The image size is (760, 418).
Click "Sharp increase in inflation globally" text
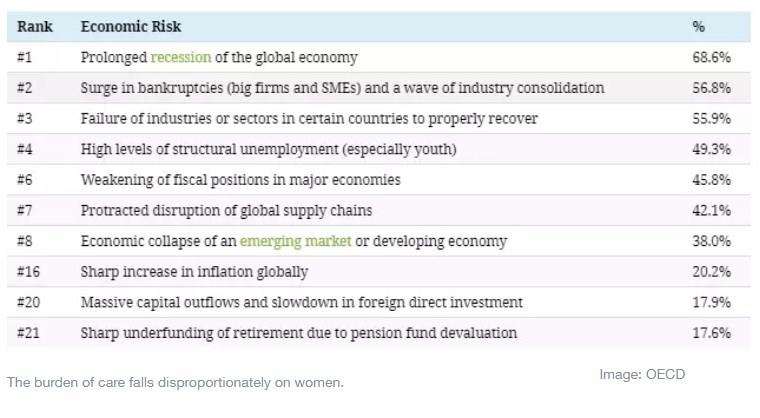click(x=194, y=272)
